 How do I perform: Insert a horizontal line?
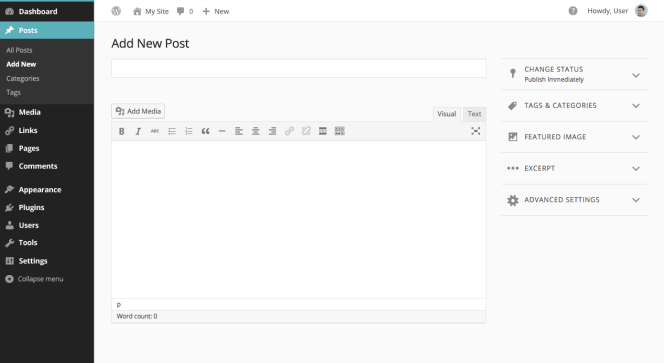pos(222,131)
